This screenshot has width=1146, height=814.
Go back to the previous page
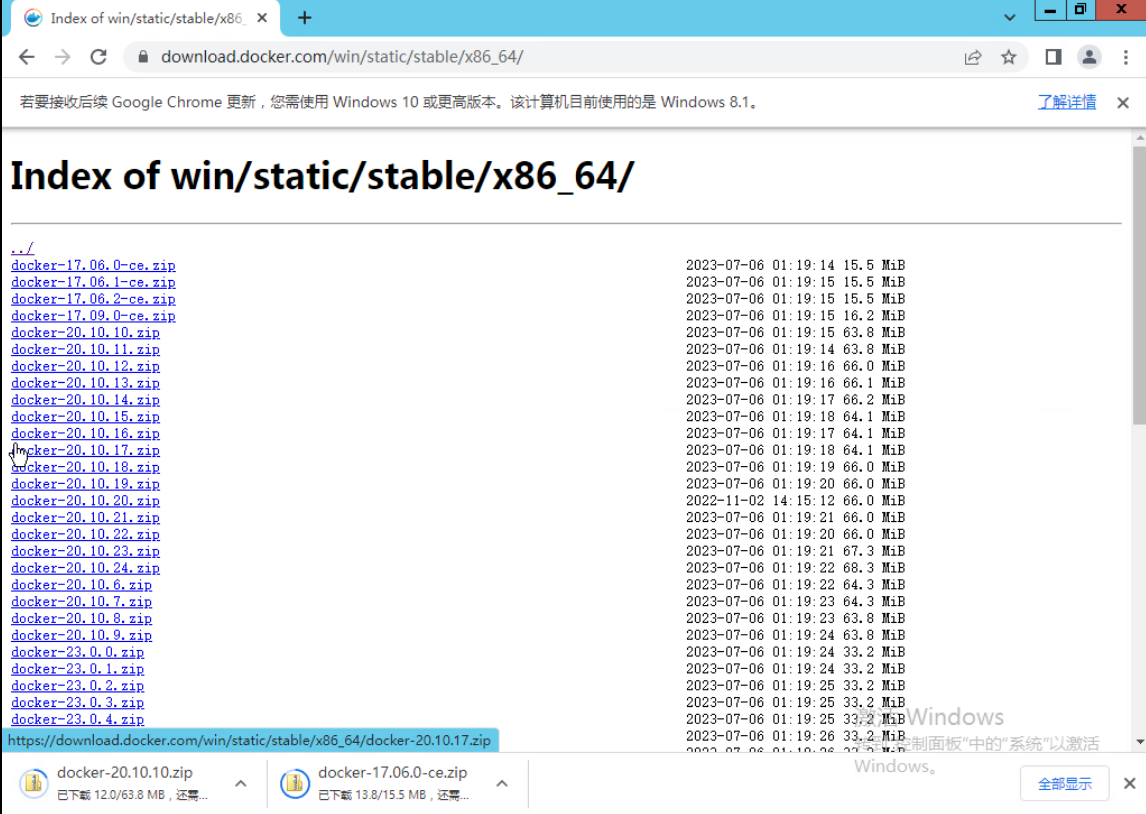click(26, 57)
